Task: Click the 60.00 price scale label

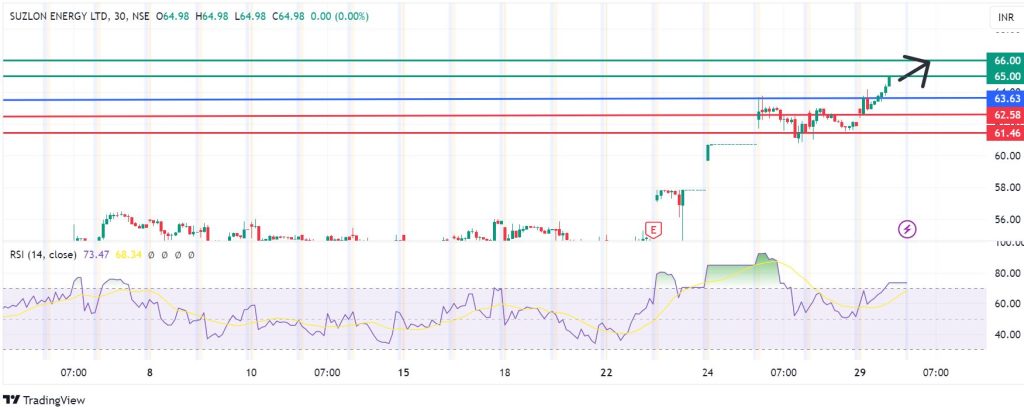Action: point(1008,156)
